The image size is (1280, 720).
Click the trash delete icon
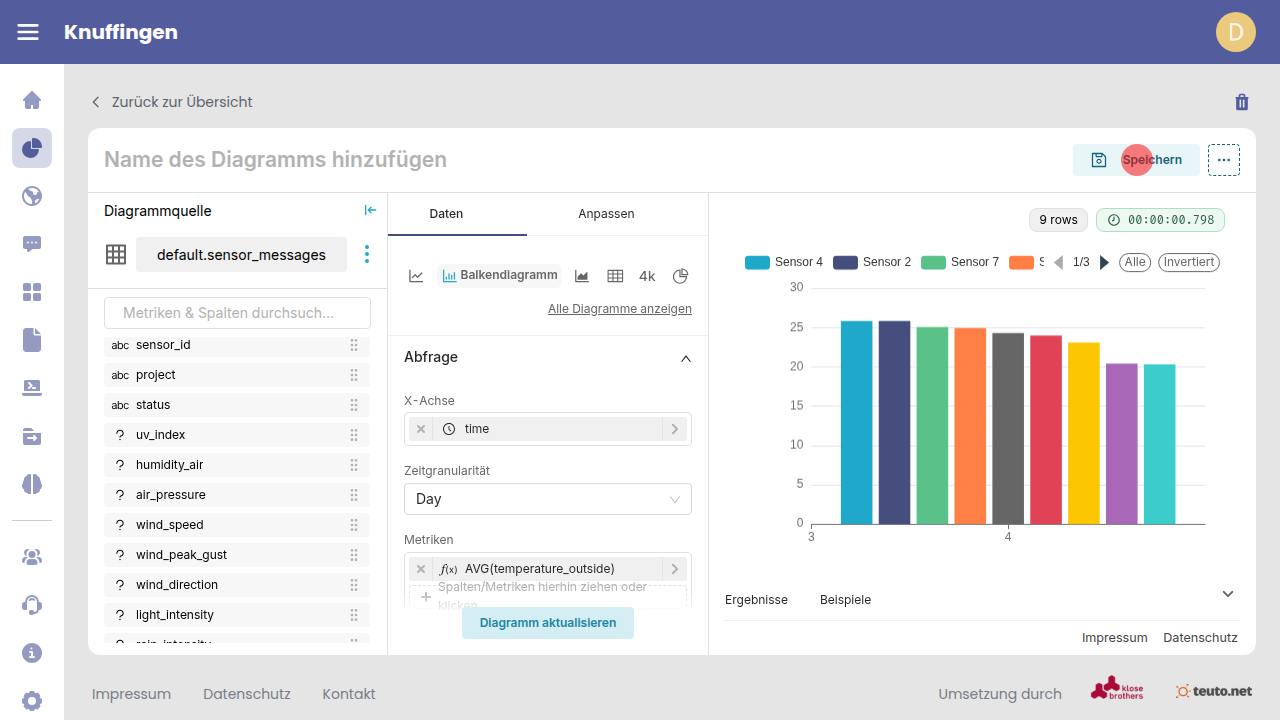coord(1242,102)
